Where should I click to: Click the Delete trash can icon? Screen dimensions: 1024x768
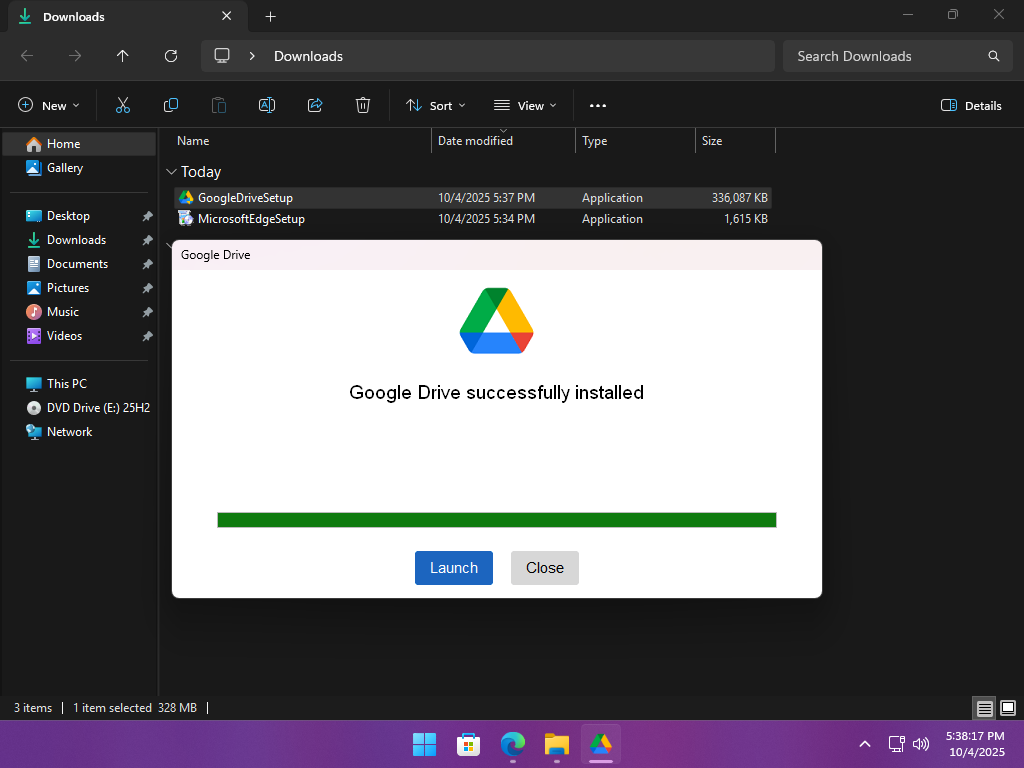click(362, 105)
